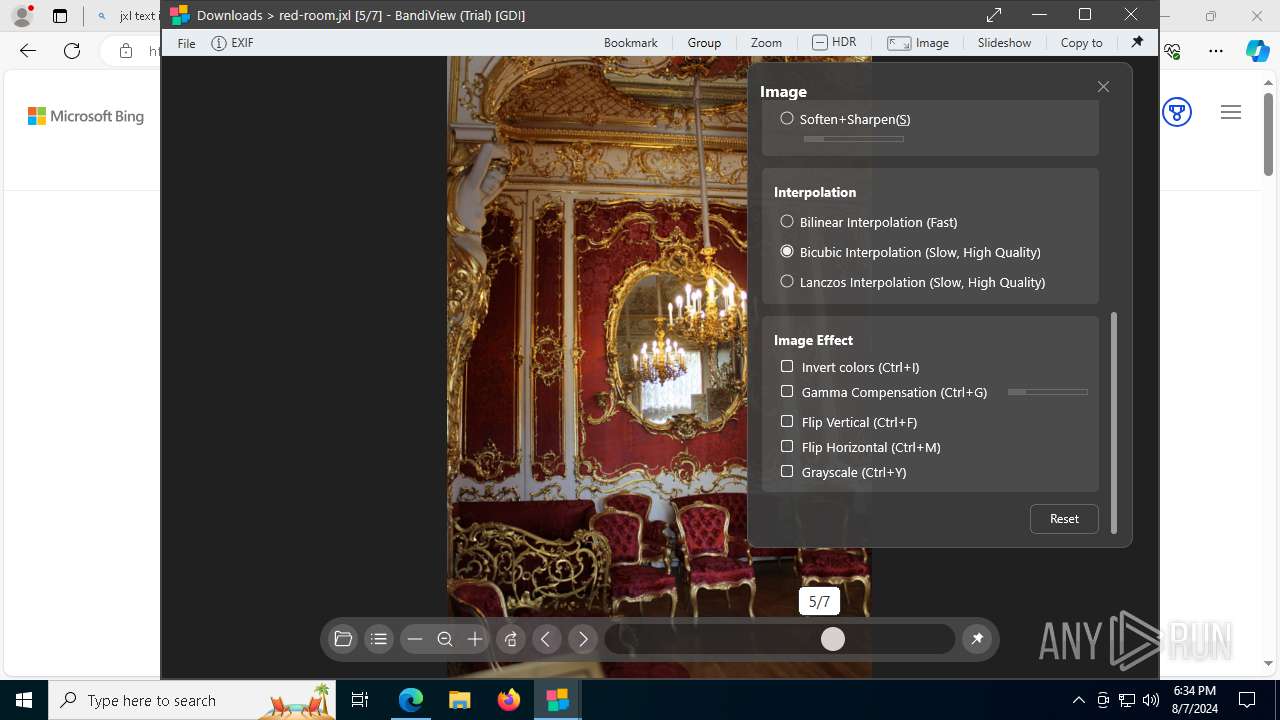Go back in Edge browser
Image resolution: width=1280 pixels, height=720 pixels.
point(28,51)
